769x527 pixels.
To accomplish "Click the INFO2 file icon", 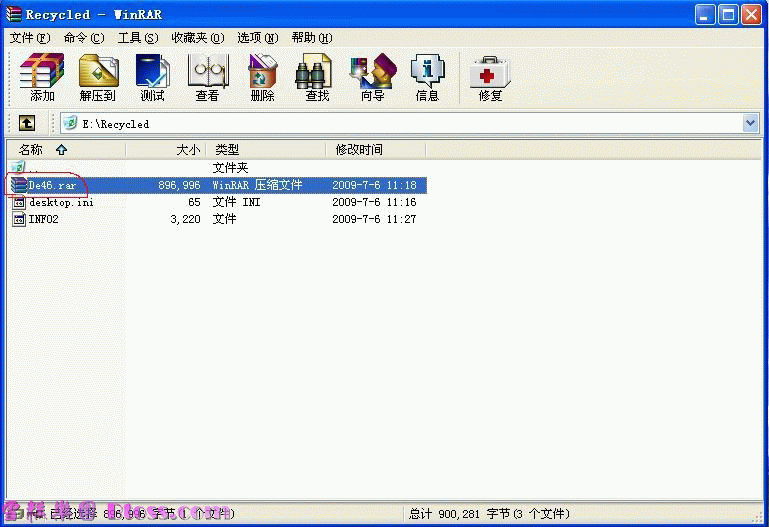I will pyautogui.click(x=19, y=219).
